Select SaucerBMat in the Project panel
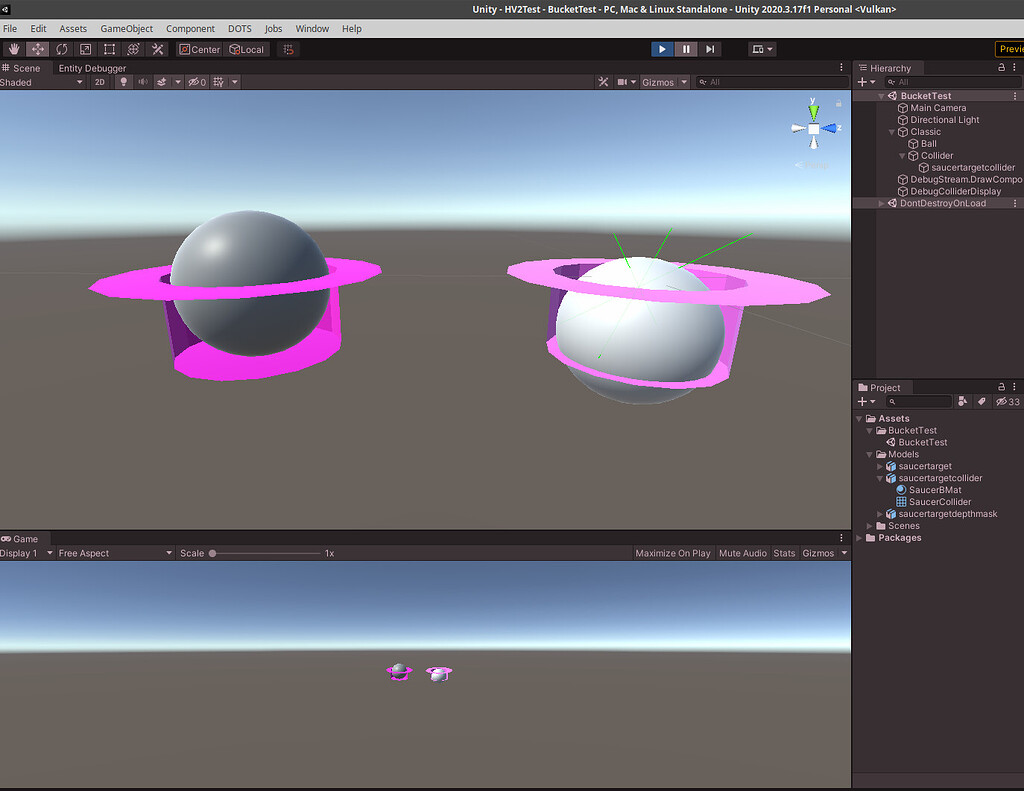This screenshot has height=791, width=1024. (935, 489)
